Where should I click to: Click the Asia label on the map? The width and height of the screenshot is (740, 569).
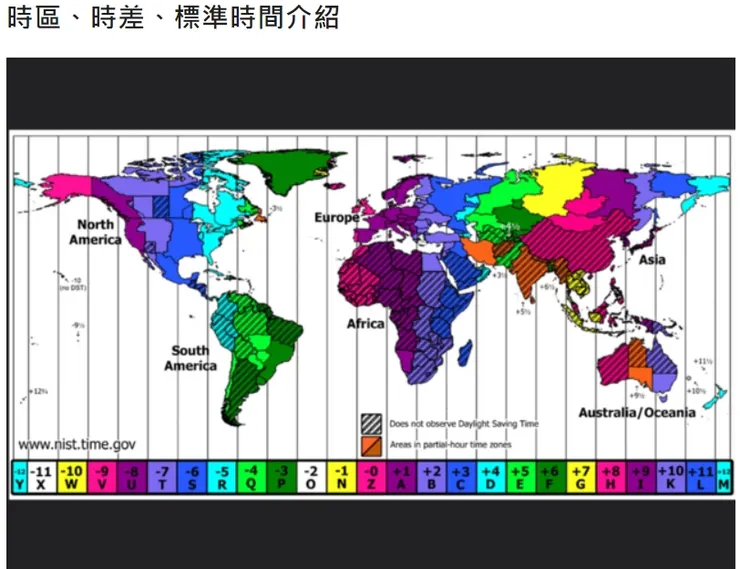point(652,259)
